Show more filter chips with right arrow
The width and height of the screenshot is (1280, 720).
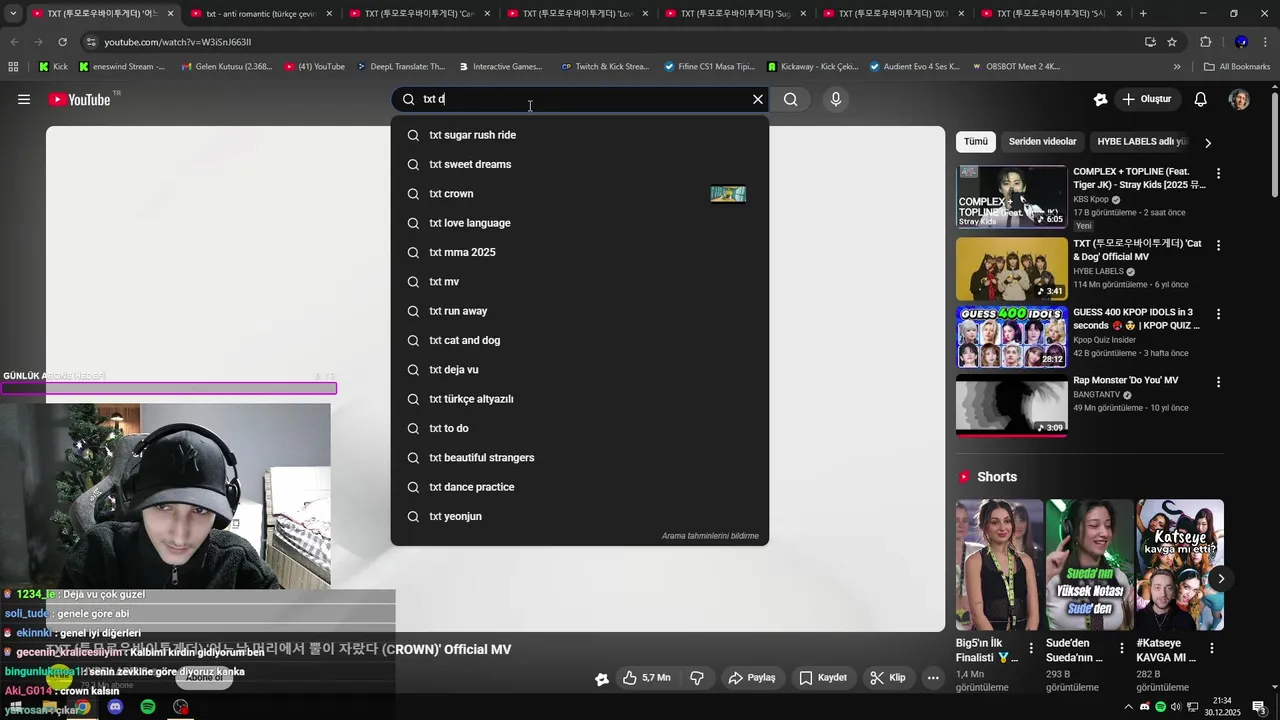(1208, 143)
